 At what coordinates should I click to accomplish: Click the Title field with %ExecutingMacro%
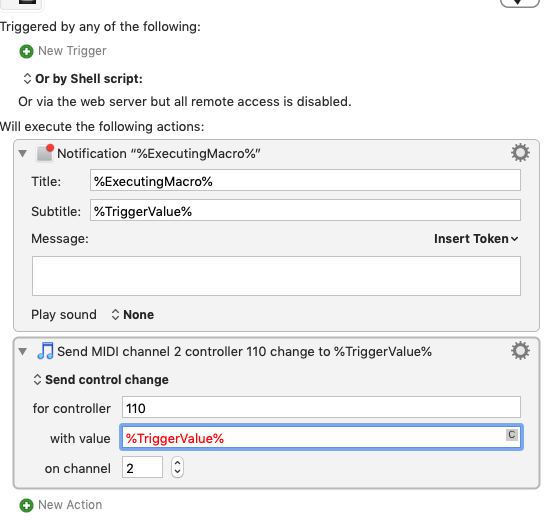coord(305,180)
